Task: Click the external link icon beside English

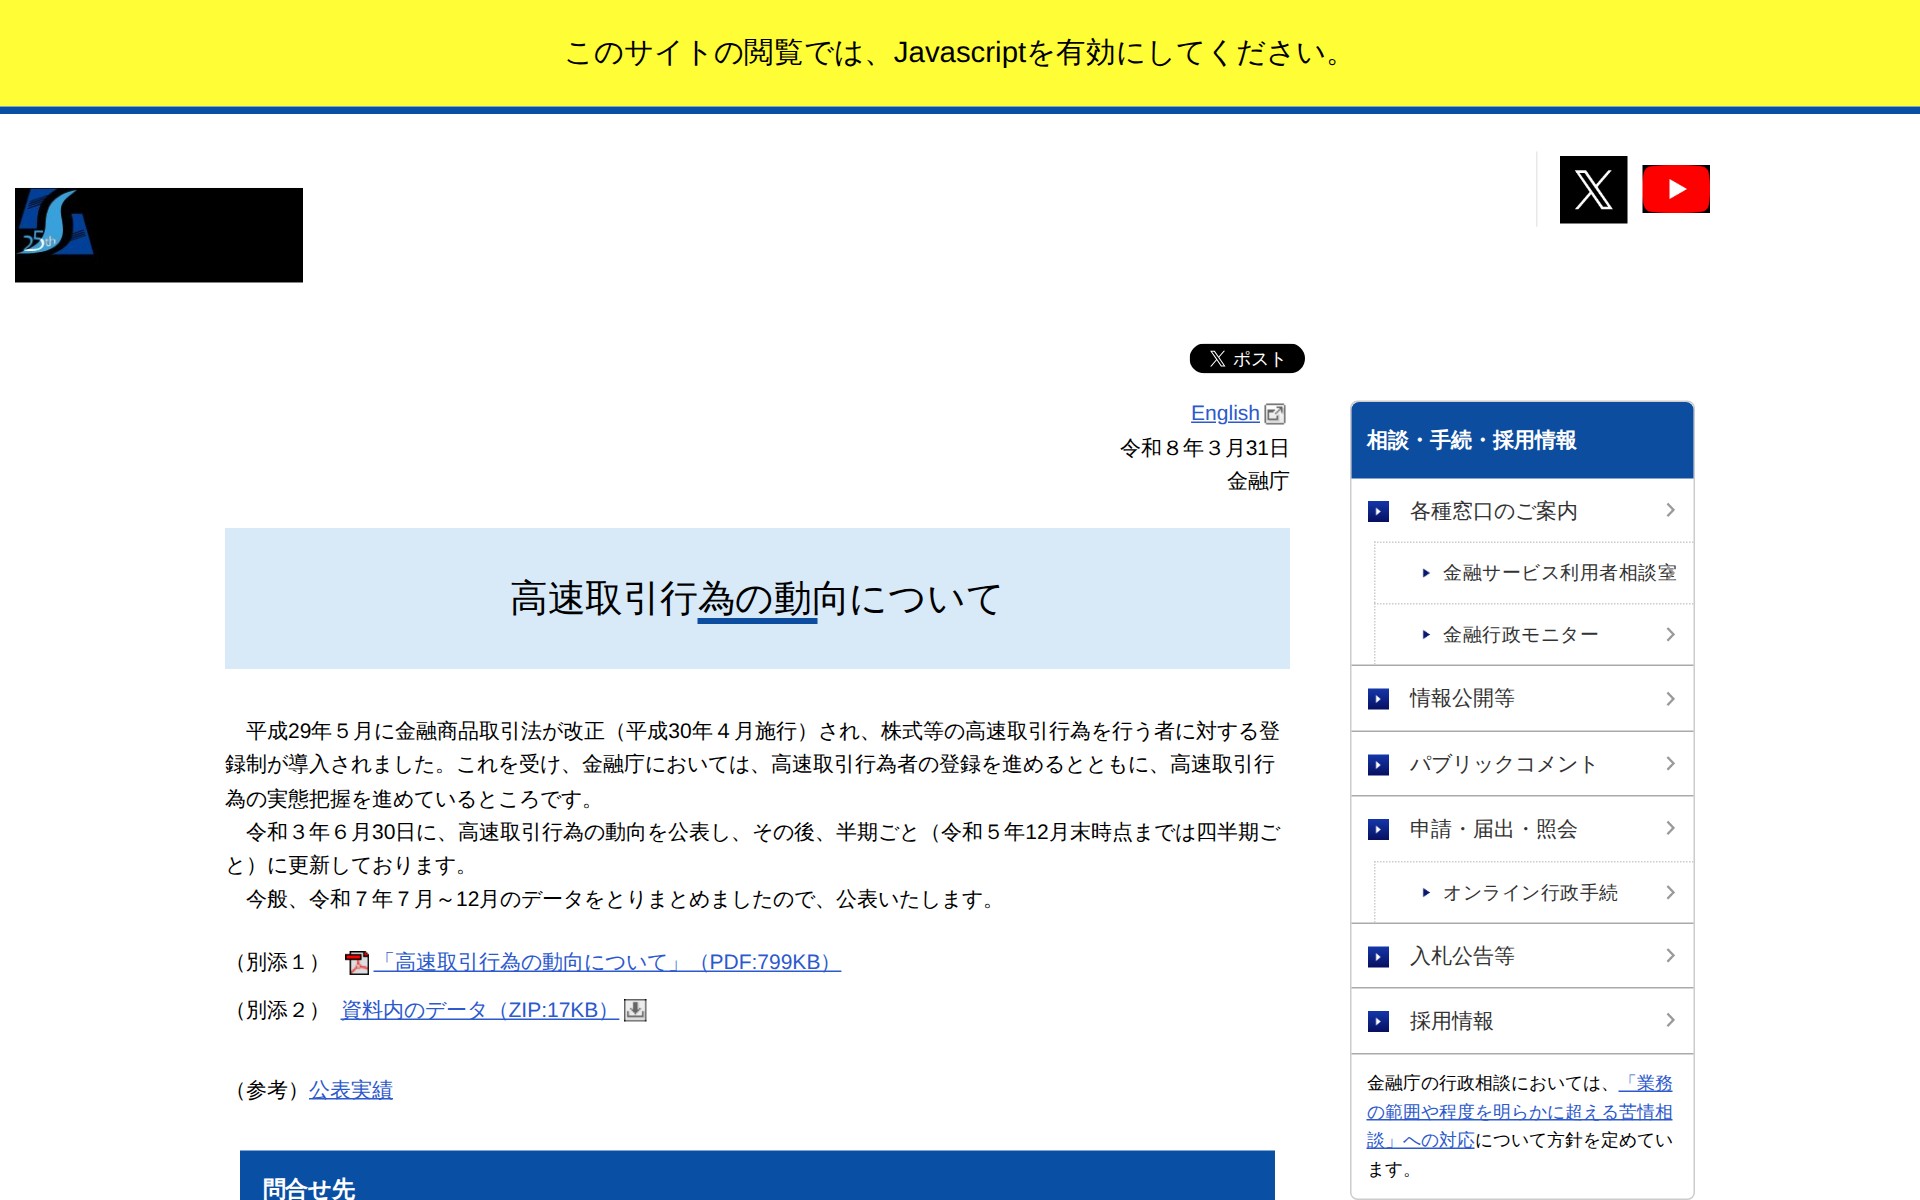Action: point(1275,414)
